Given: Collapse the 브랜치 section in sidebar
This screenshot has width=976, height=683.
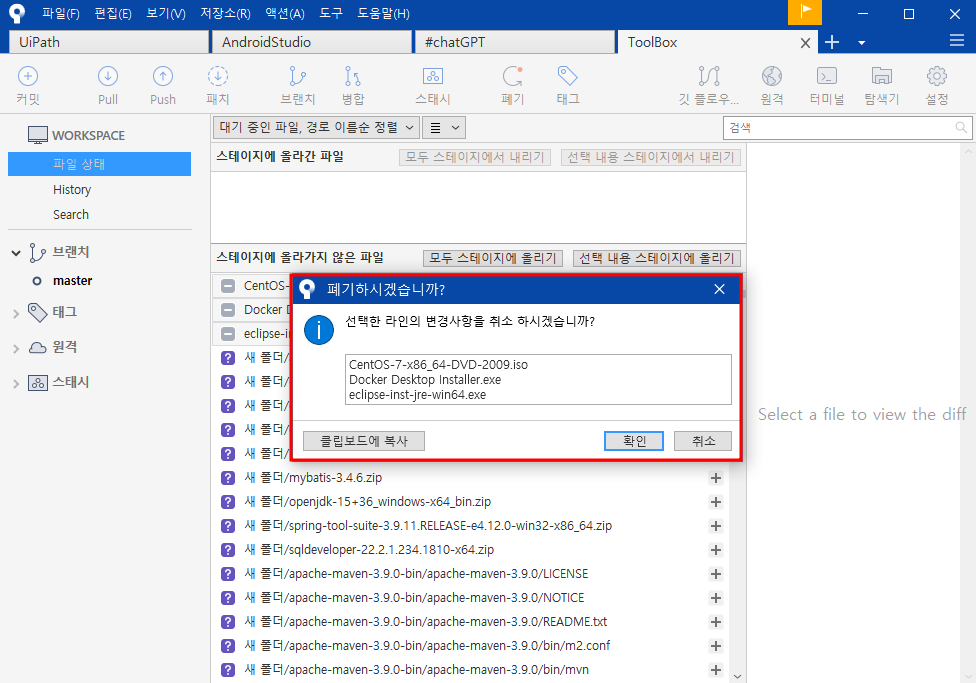Looking at the screenshot, I should tap(16, 253).
